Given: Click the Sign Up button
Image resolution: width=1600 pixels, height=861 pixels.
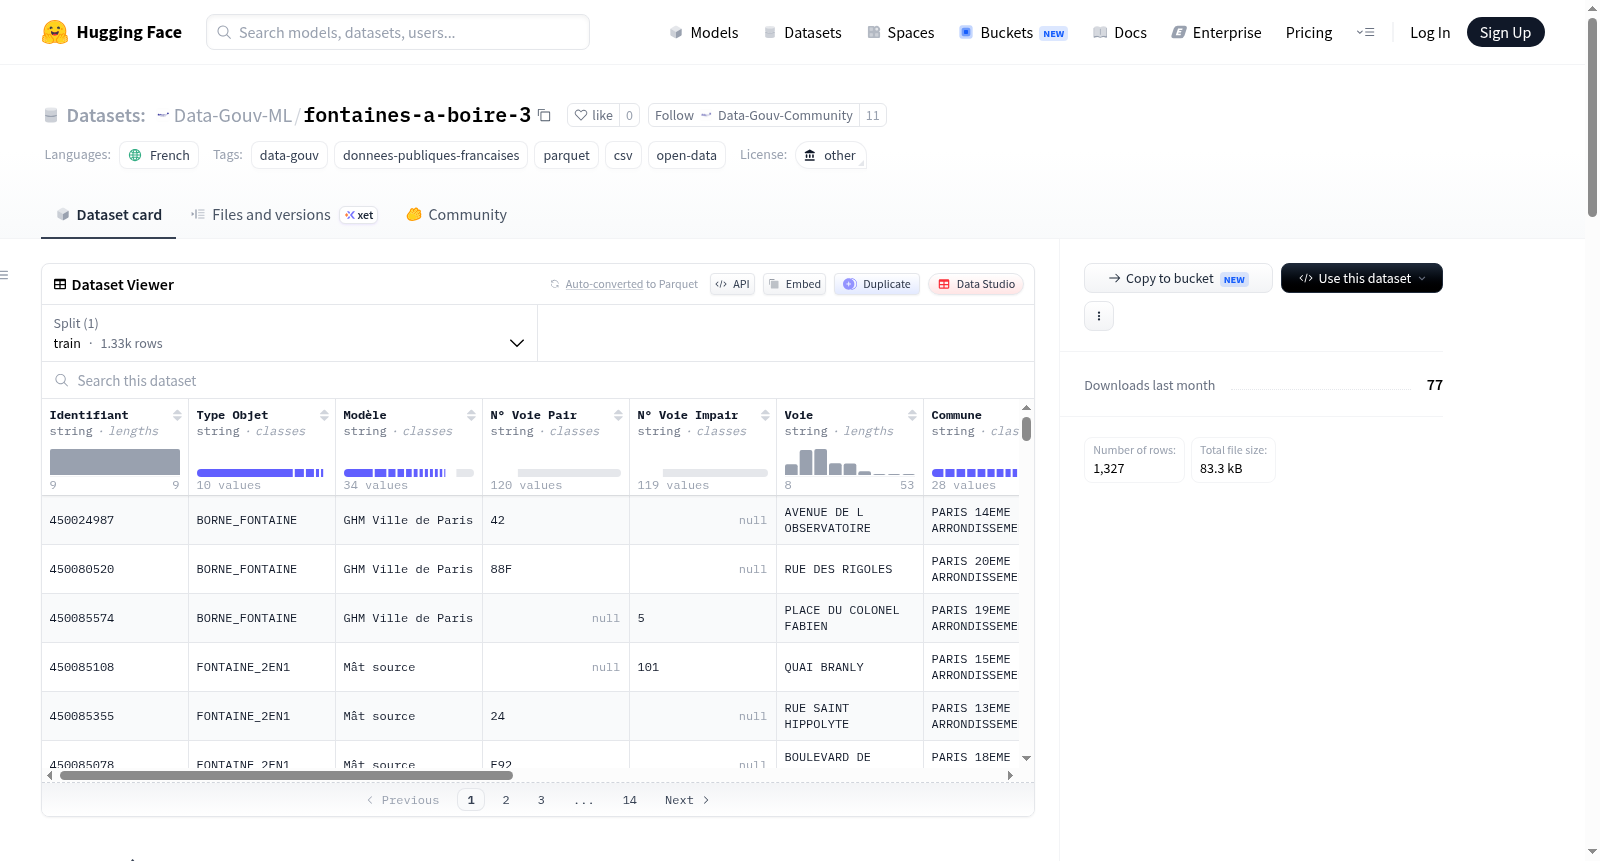Looking at the screenshot, I should (x=1505, y=32).
